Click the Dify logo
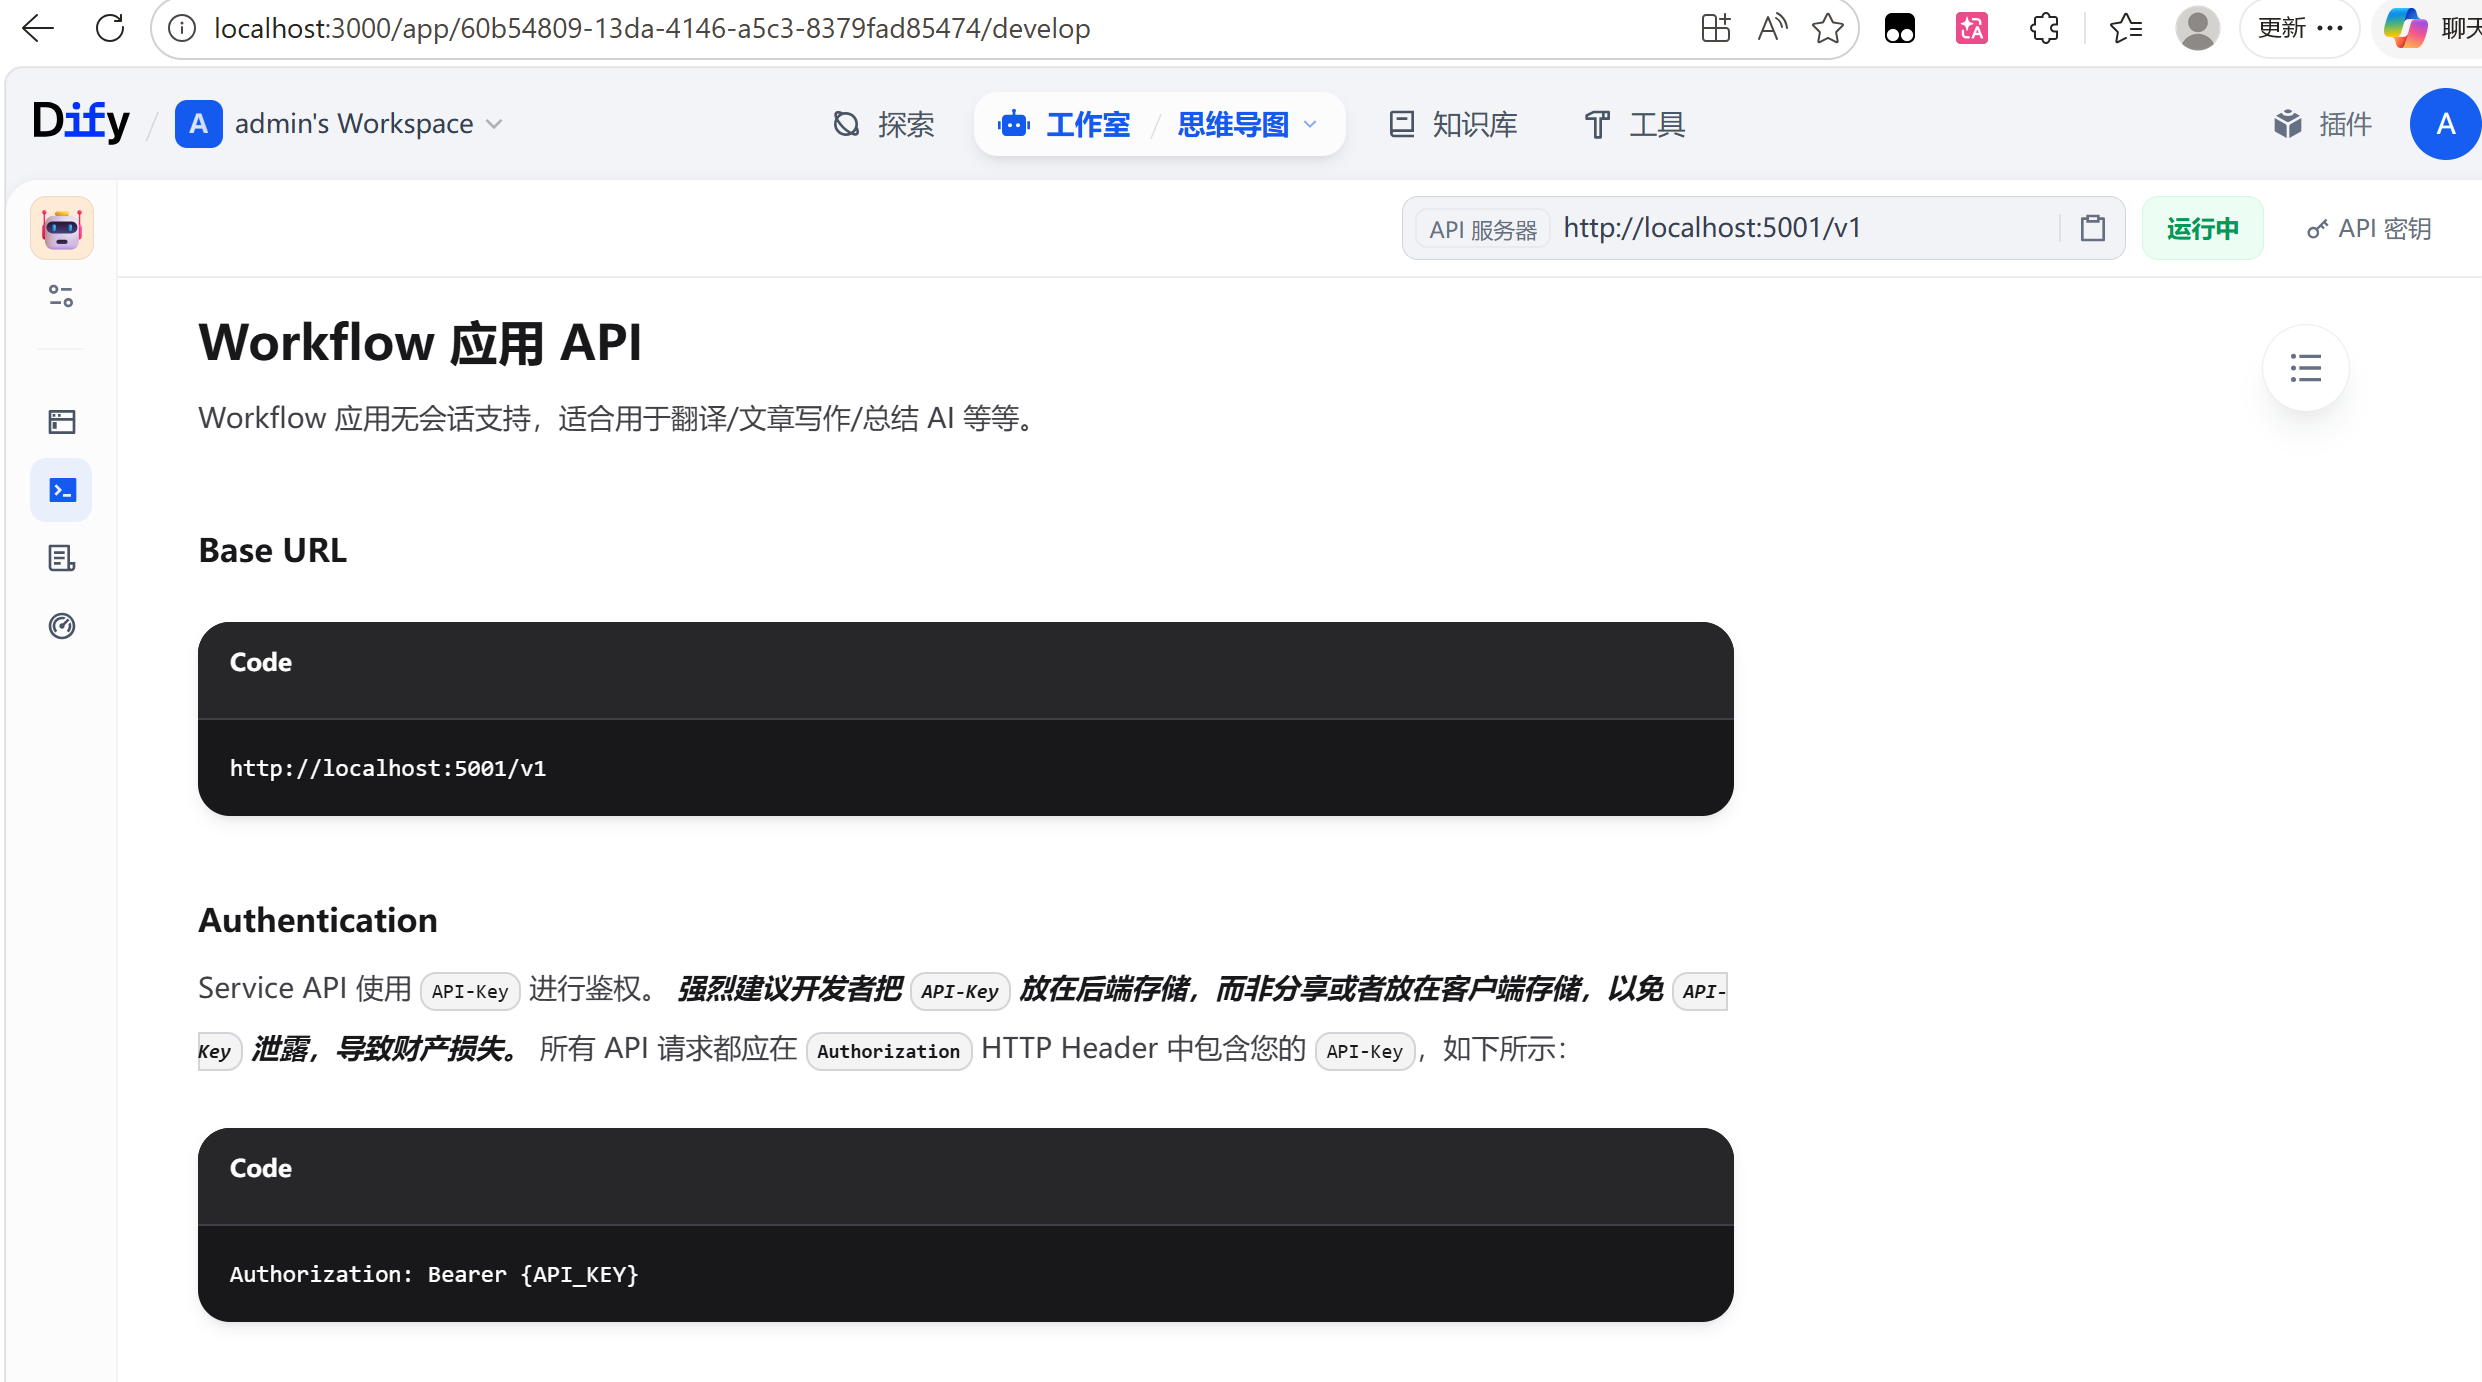 pyautogui.click(x=81, y=123)
